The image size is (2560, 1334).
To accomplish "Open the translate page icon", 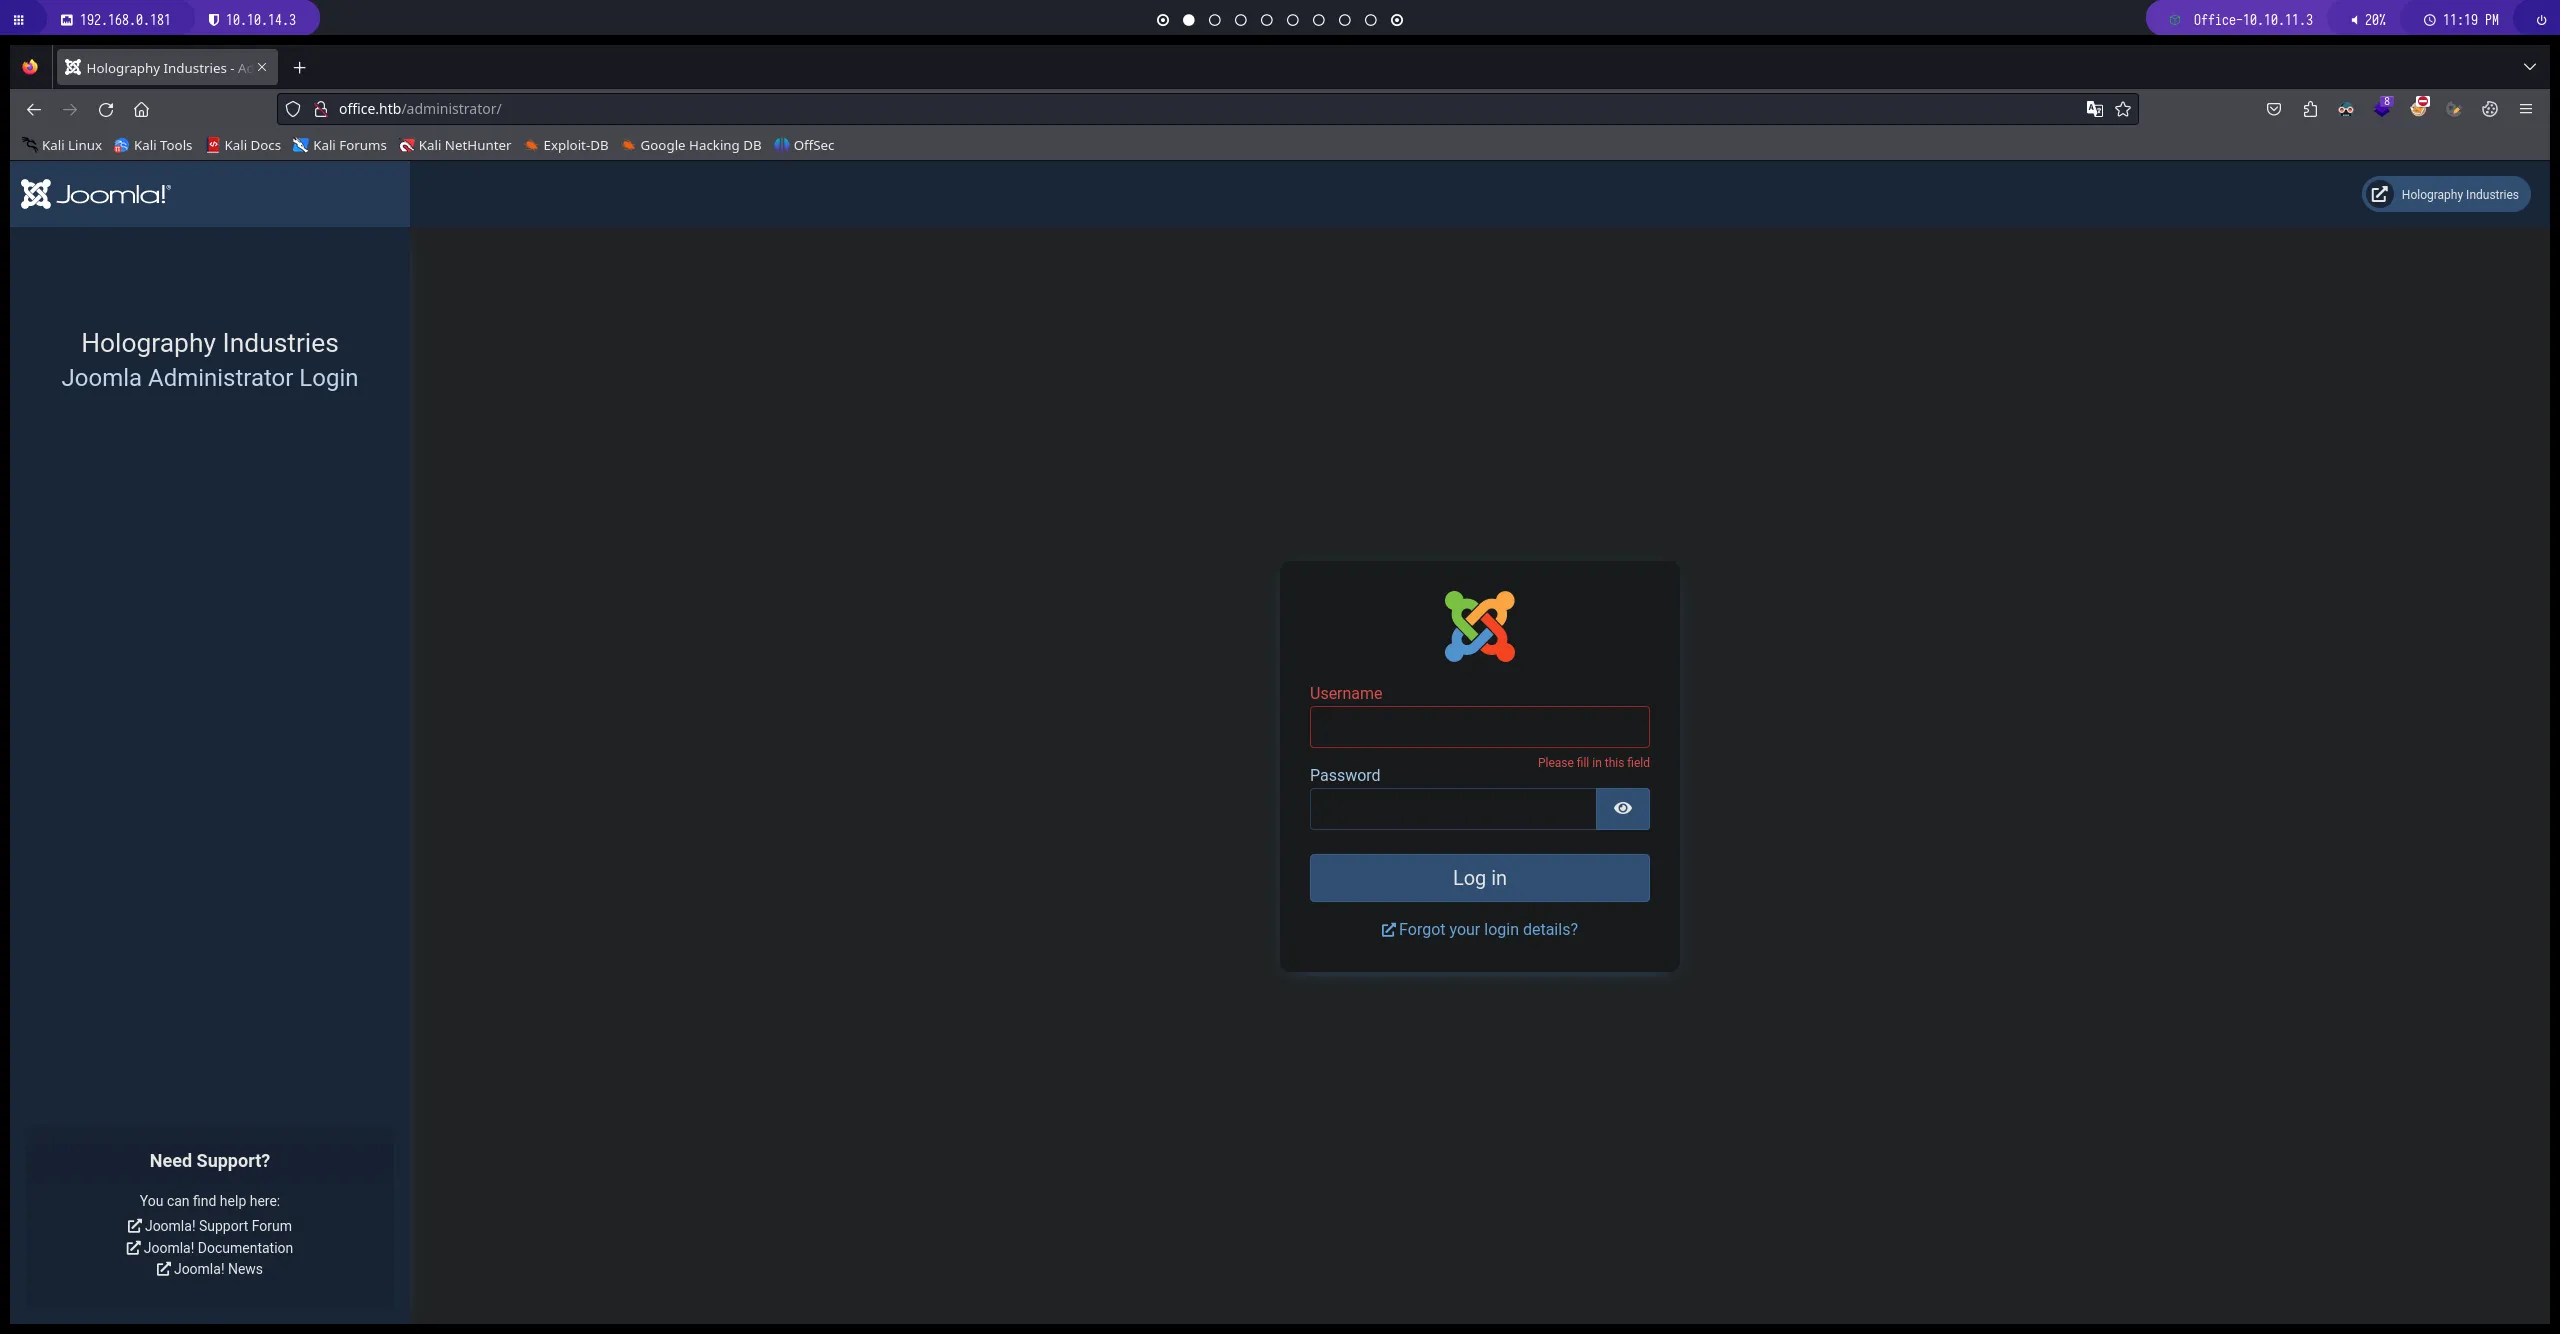I will click(x=2094, y=109).
